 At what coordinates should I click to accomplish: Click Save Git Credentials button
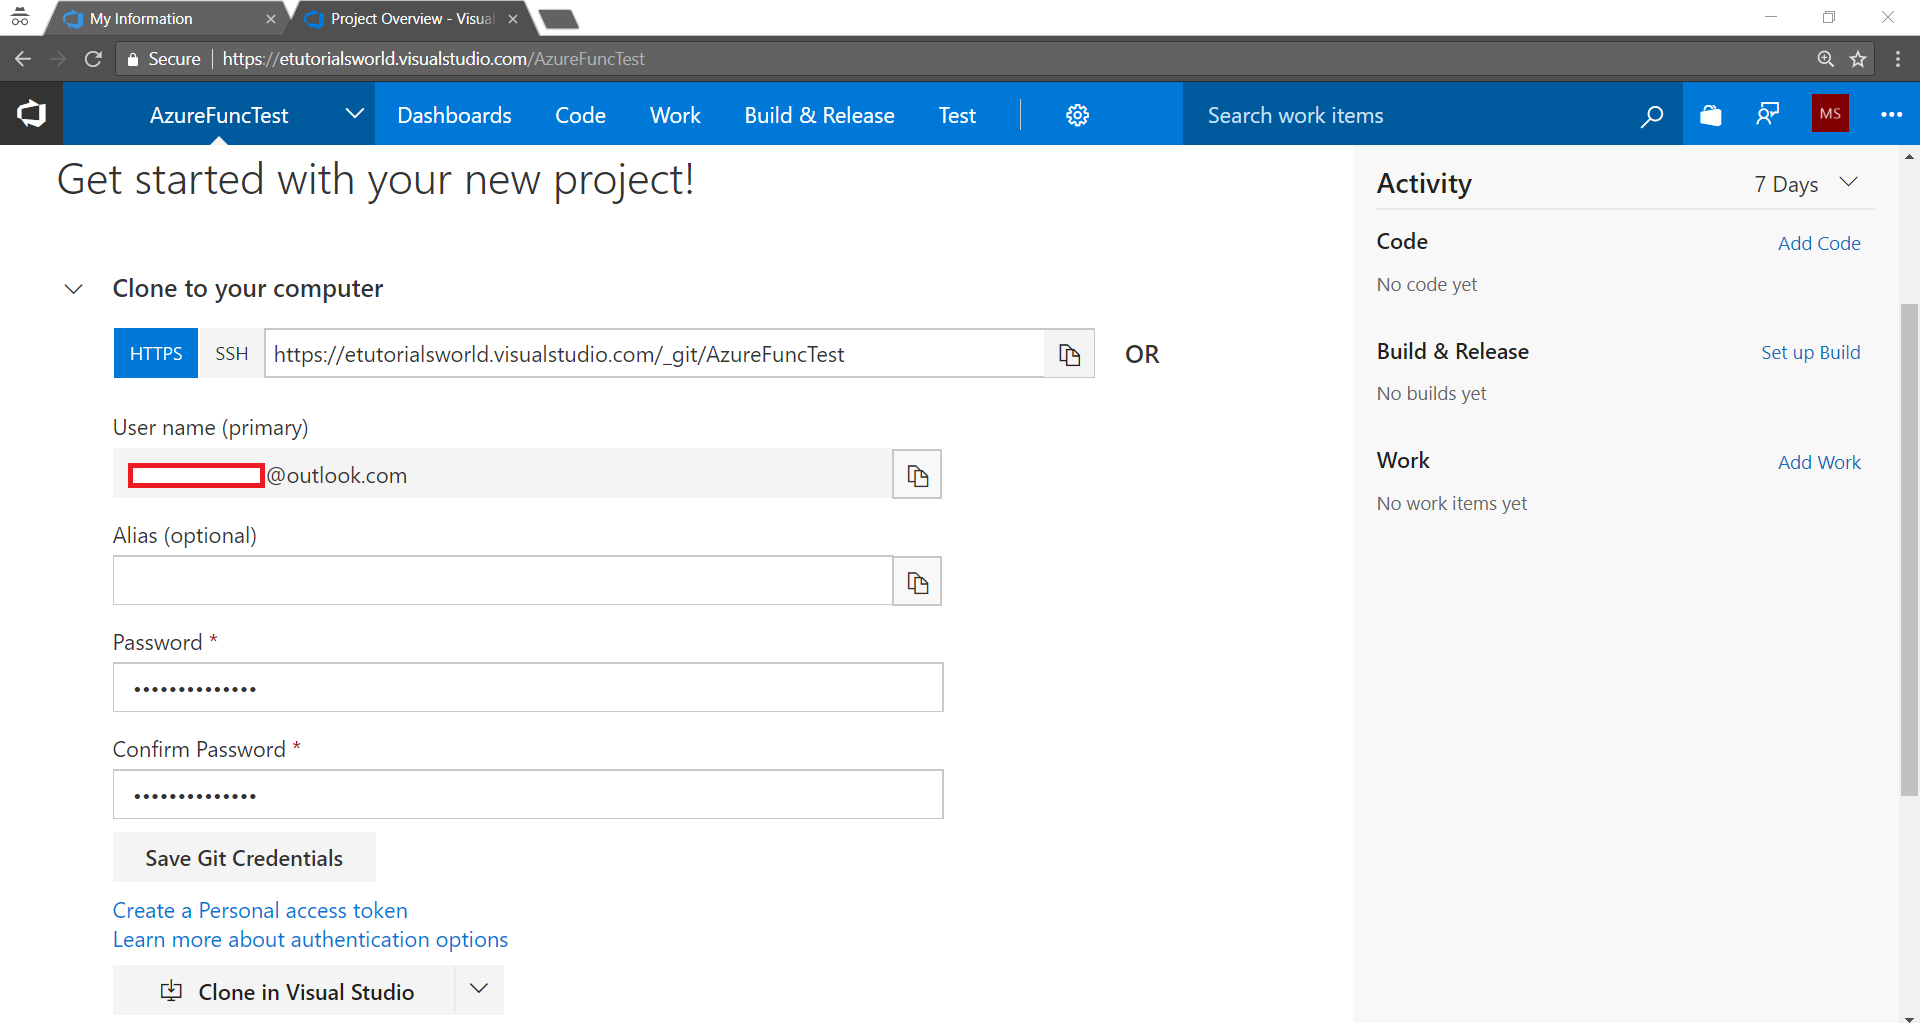244,857
